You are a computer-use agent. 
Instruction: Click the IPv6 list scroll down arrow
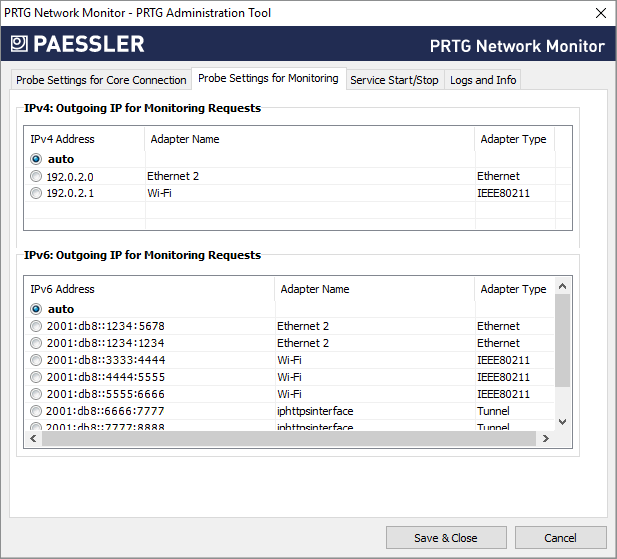pos(562,422)
